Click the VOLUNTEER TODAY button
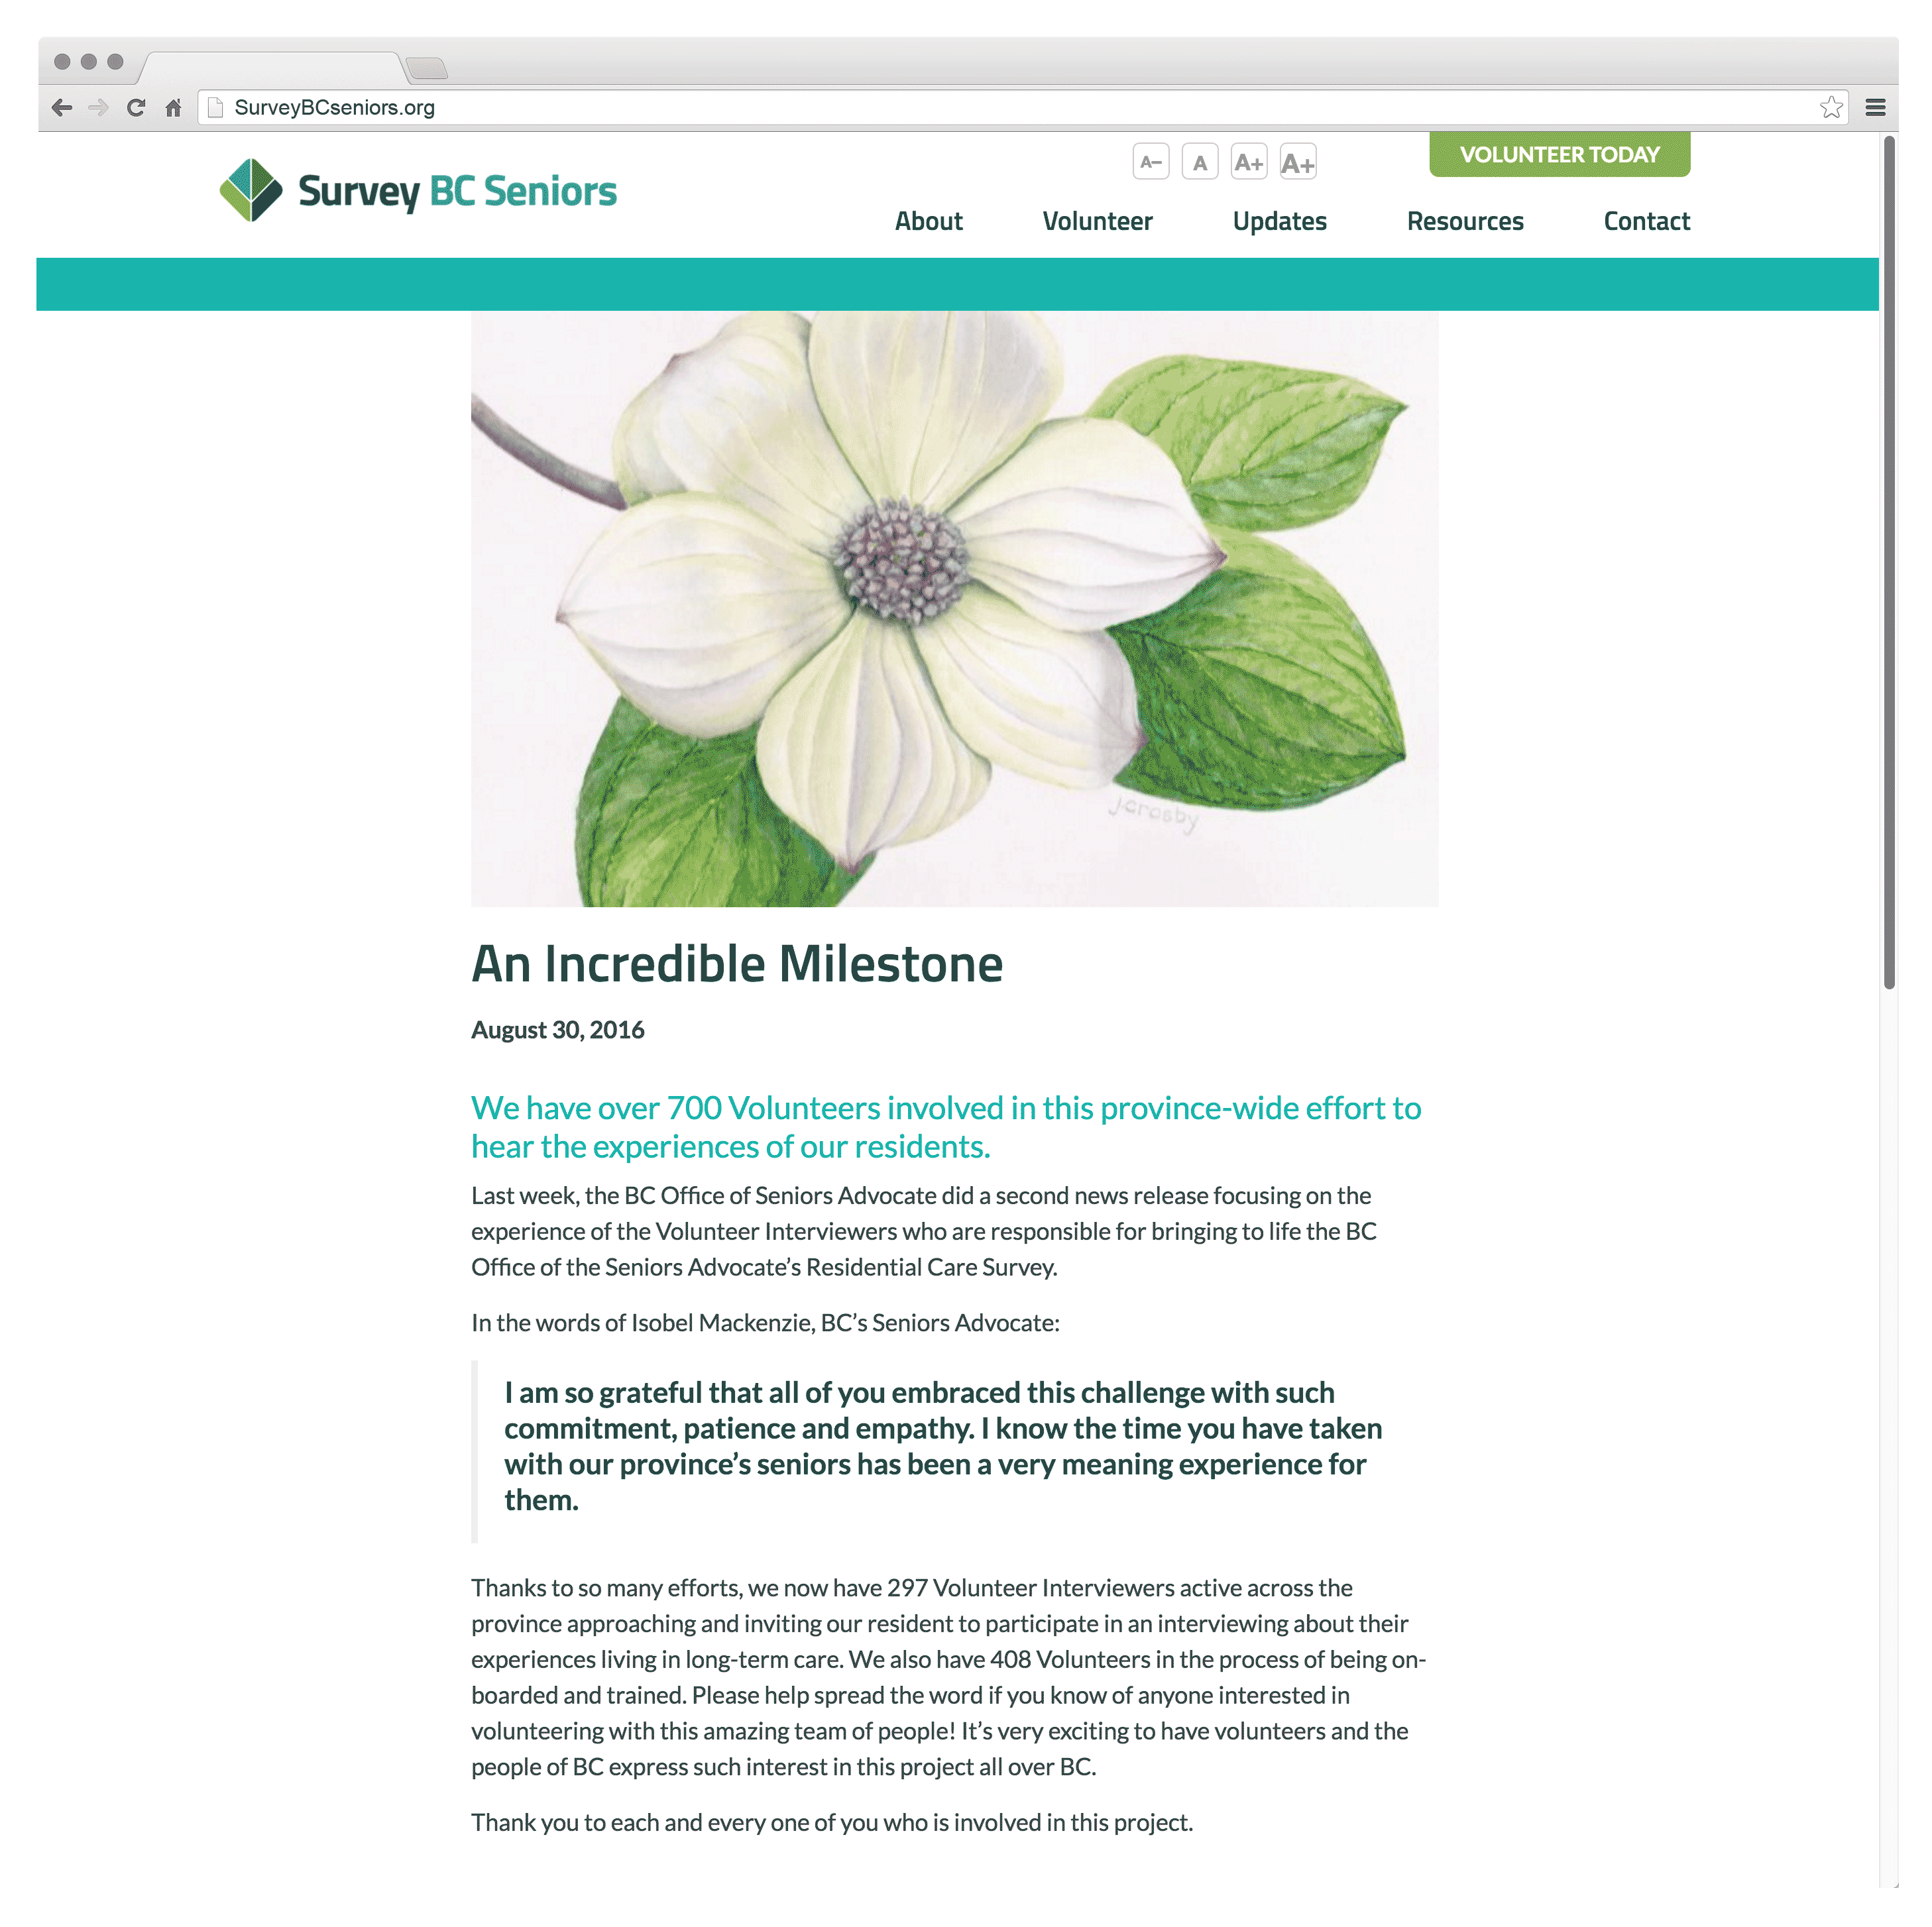 (1560, 154)
